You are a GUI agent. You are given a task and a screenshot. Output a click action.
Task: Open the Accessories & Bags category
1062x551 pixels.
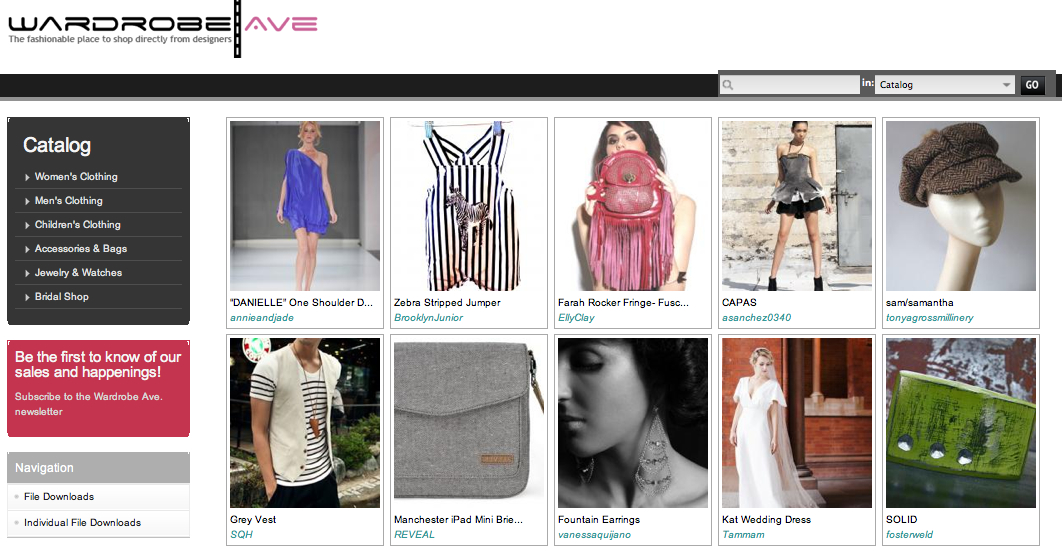click(81, 248)
